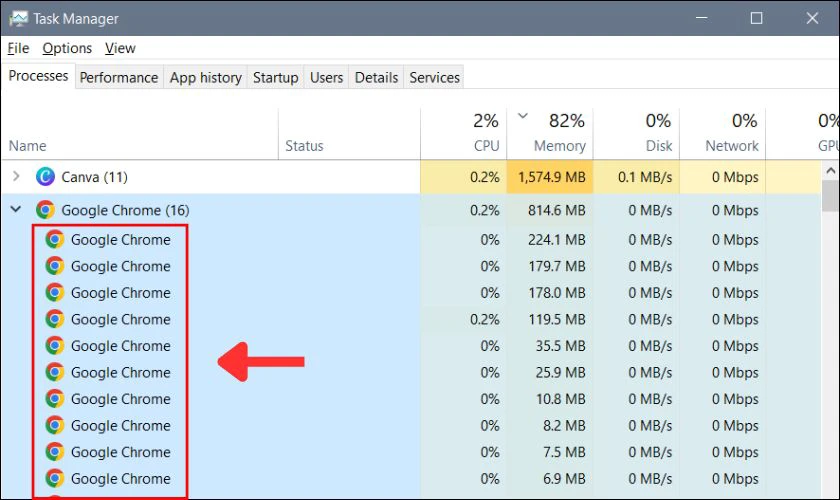Image resolution: width=840 pixels, height=500 pixels.
Task: Click Canva's 0 Mbps network cell
Action: click(x=723, y=177)
